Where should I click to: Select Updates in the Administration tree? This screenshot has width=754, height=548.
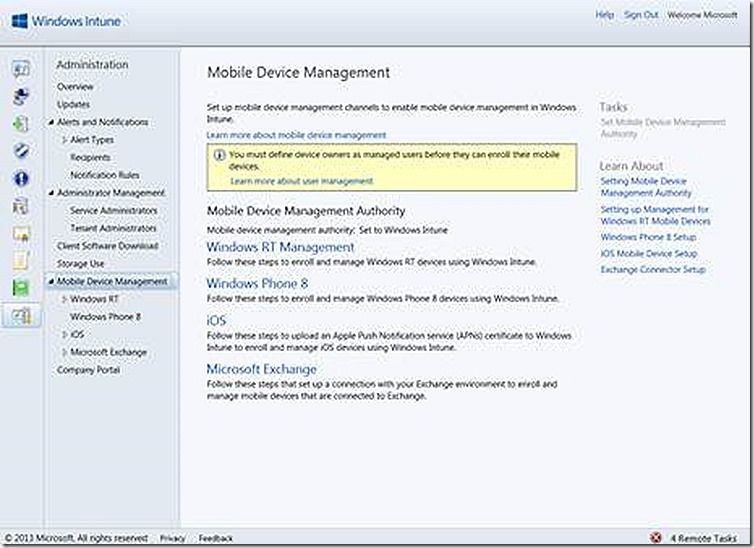pyautogui.click(x=73, y=104)
